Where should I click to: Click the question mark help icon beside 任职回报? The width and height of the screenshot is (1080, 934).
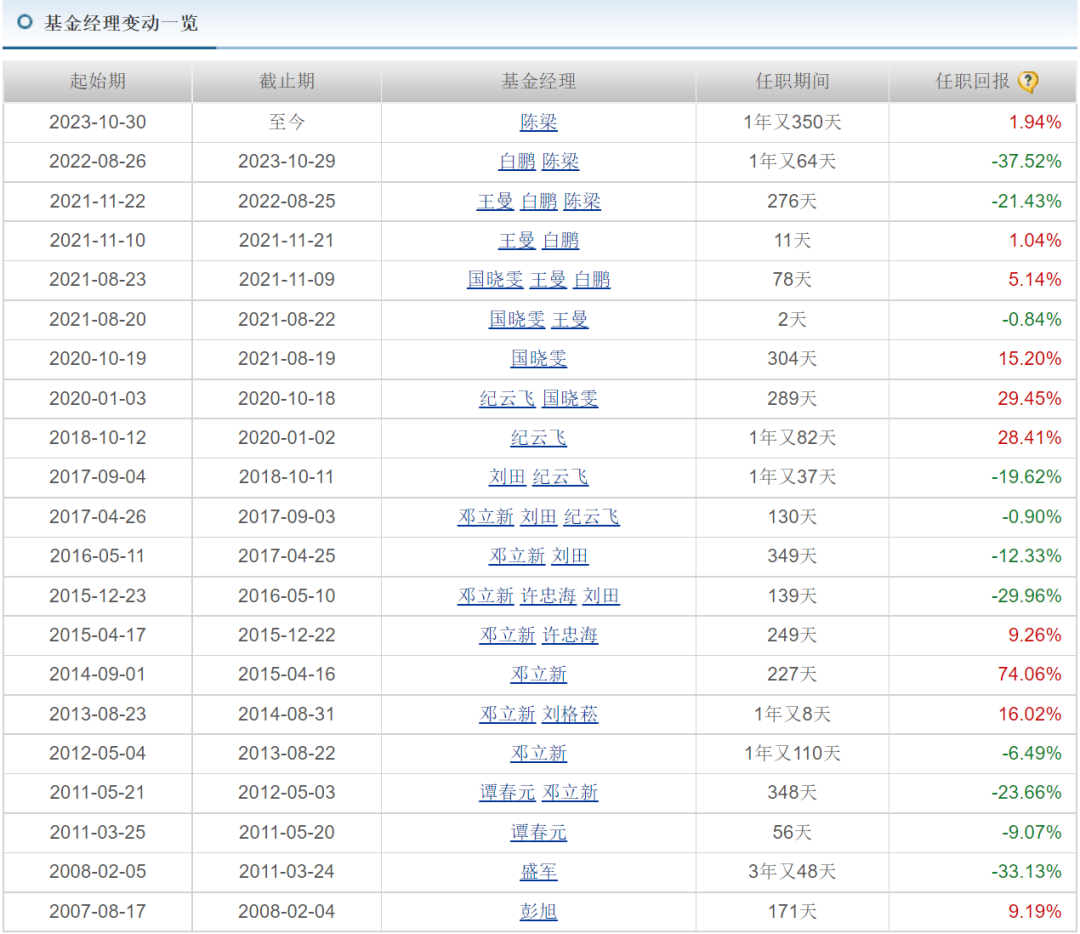[x=1028, y=82]
